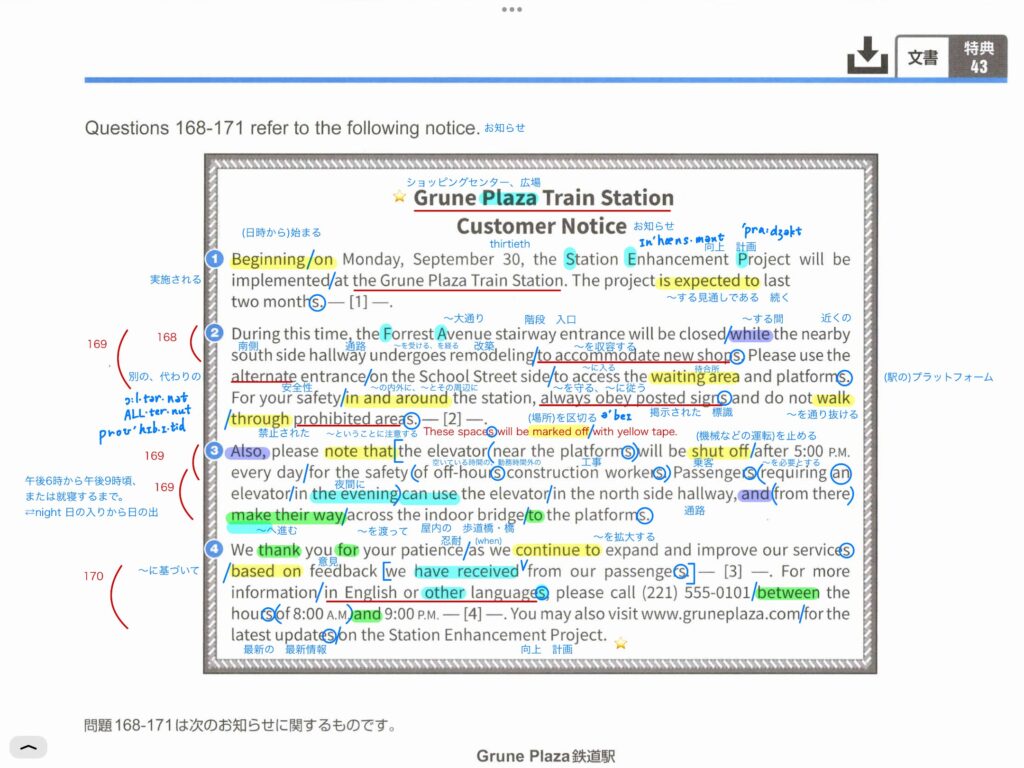The height and width of the screenshot is (768, 1024).
Task: Click the numbered circle 3 paragraph marker
Action: (x=215, y=451)
